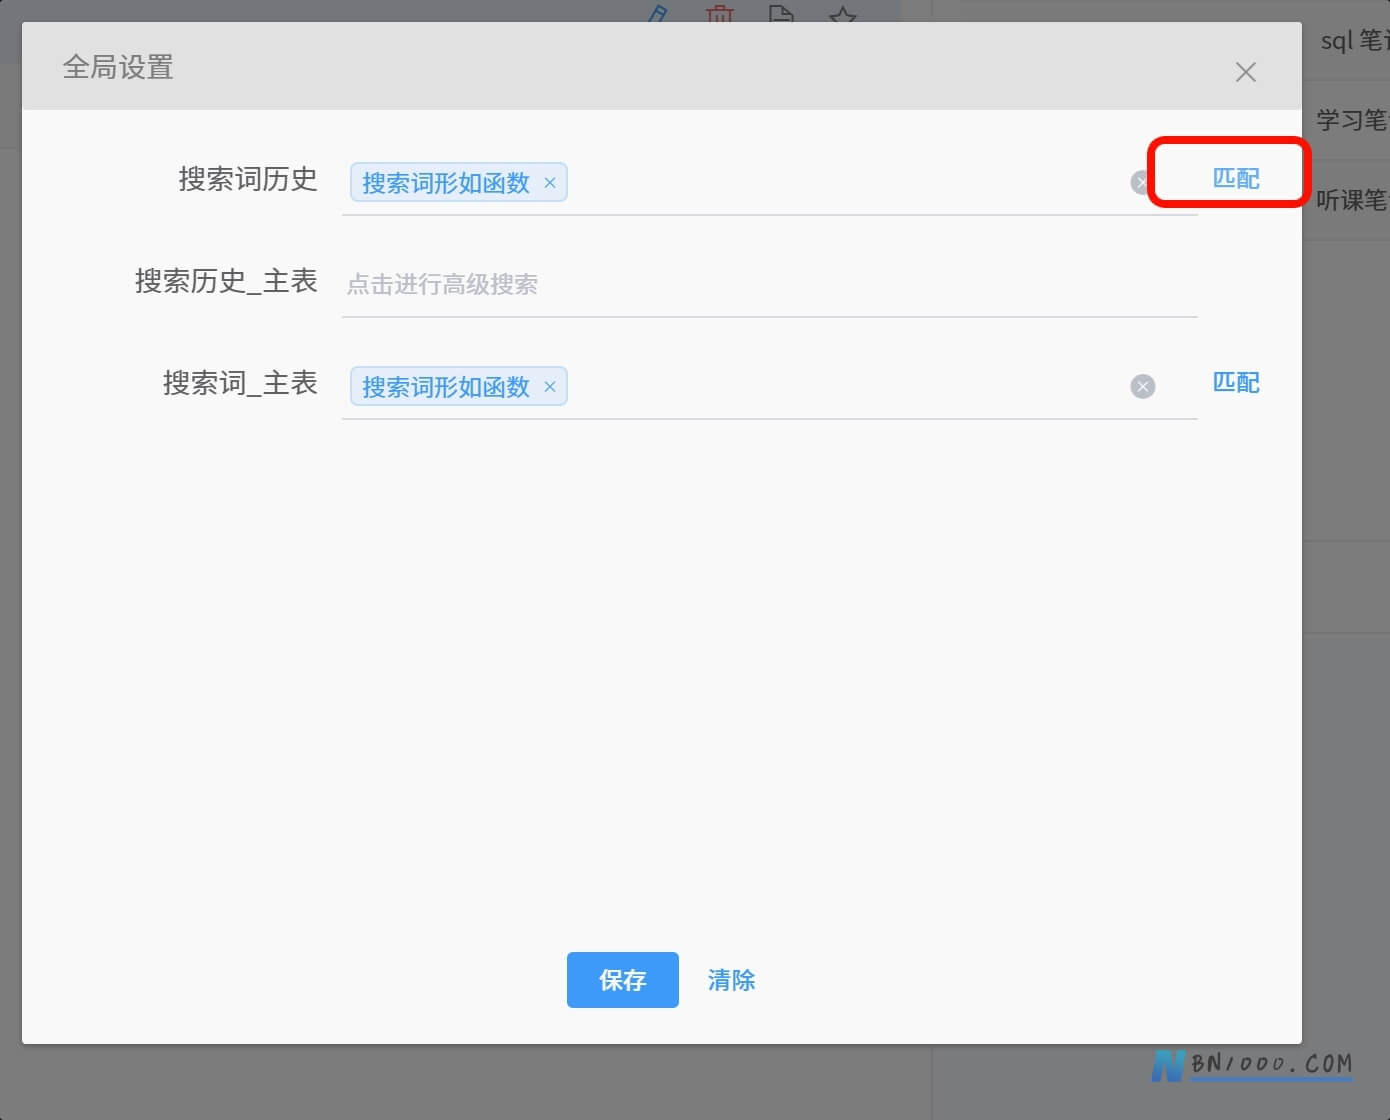Viewport: 1390px width, 1120px height.
Task: Click the 搜索词历史 label
Action: (248, 179)
